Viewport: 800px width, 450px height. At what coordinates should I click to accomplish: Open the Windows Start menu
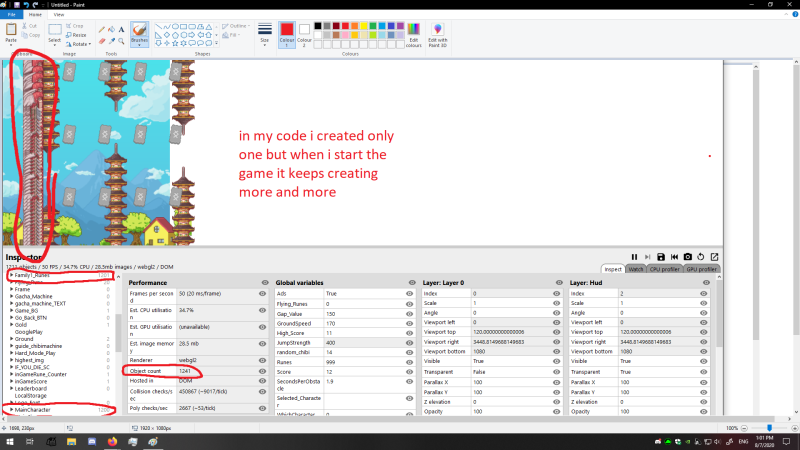(x=10, y=442)
